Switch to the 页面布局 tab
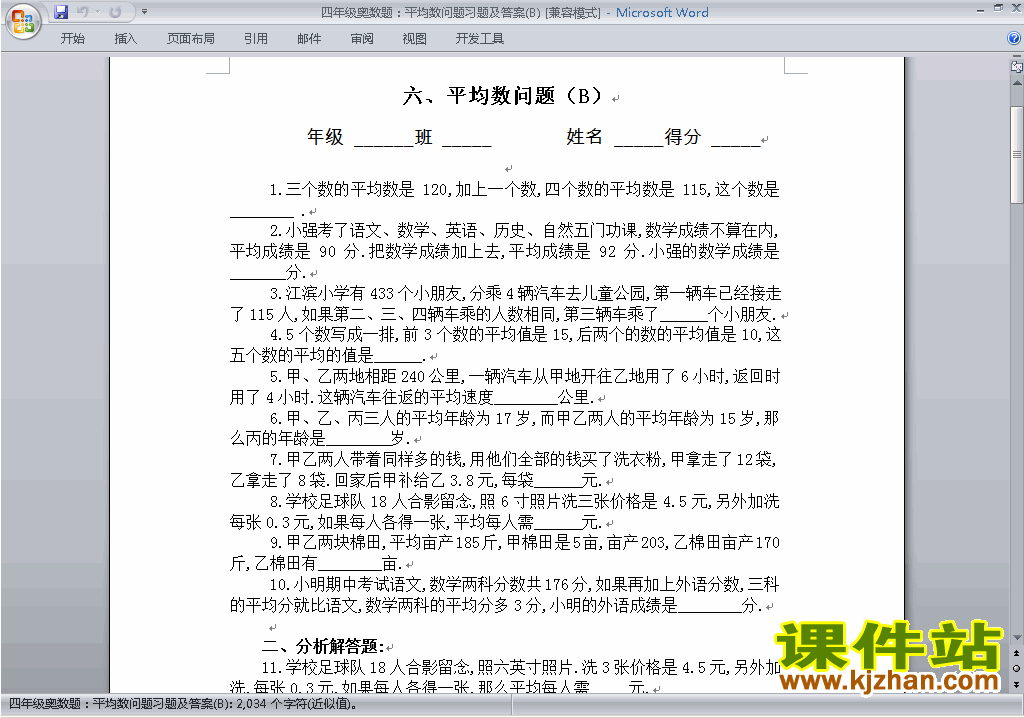Screen dimensions: 1024x718 [x=190, y=39]
